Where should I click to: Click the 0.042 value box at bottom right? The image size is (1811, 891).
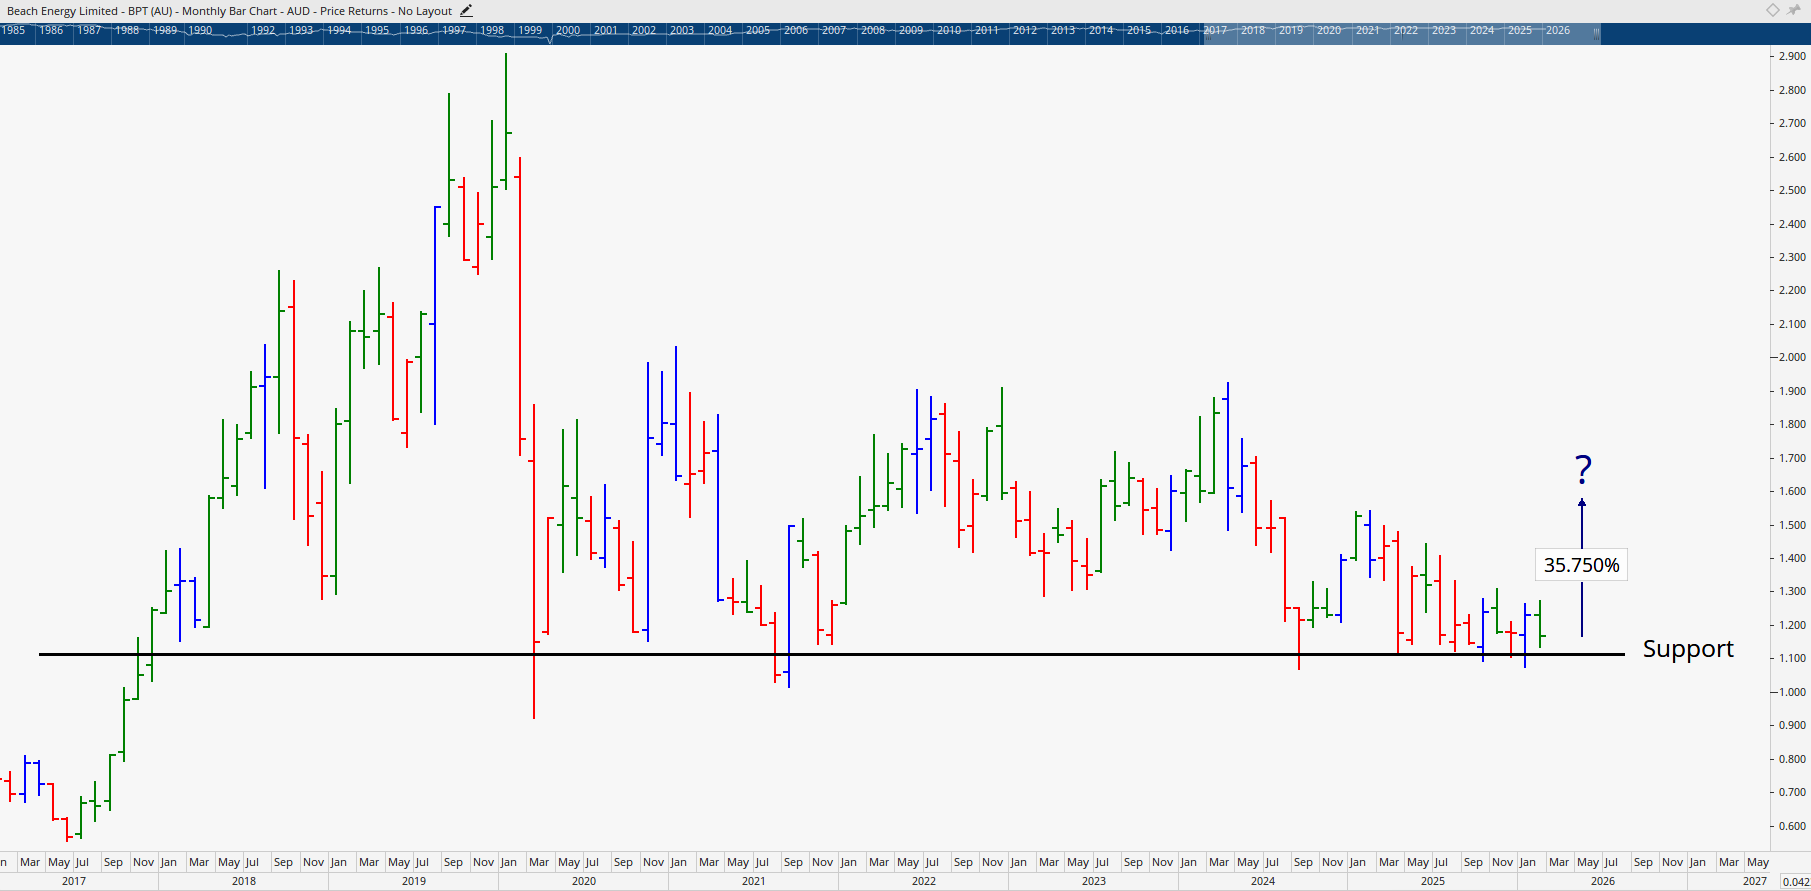click(1796, 881)
